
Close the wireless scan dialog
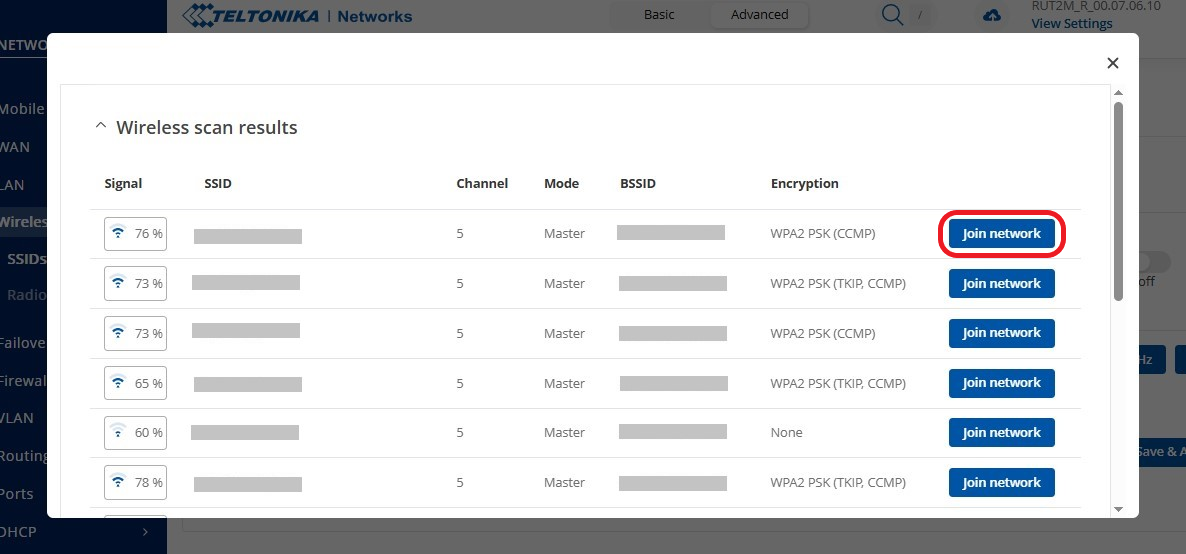[1112, 63]
